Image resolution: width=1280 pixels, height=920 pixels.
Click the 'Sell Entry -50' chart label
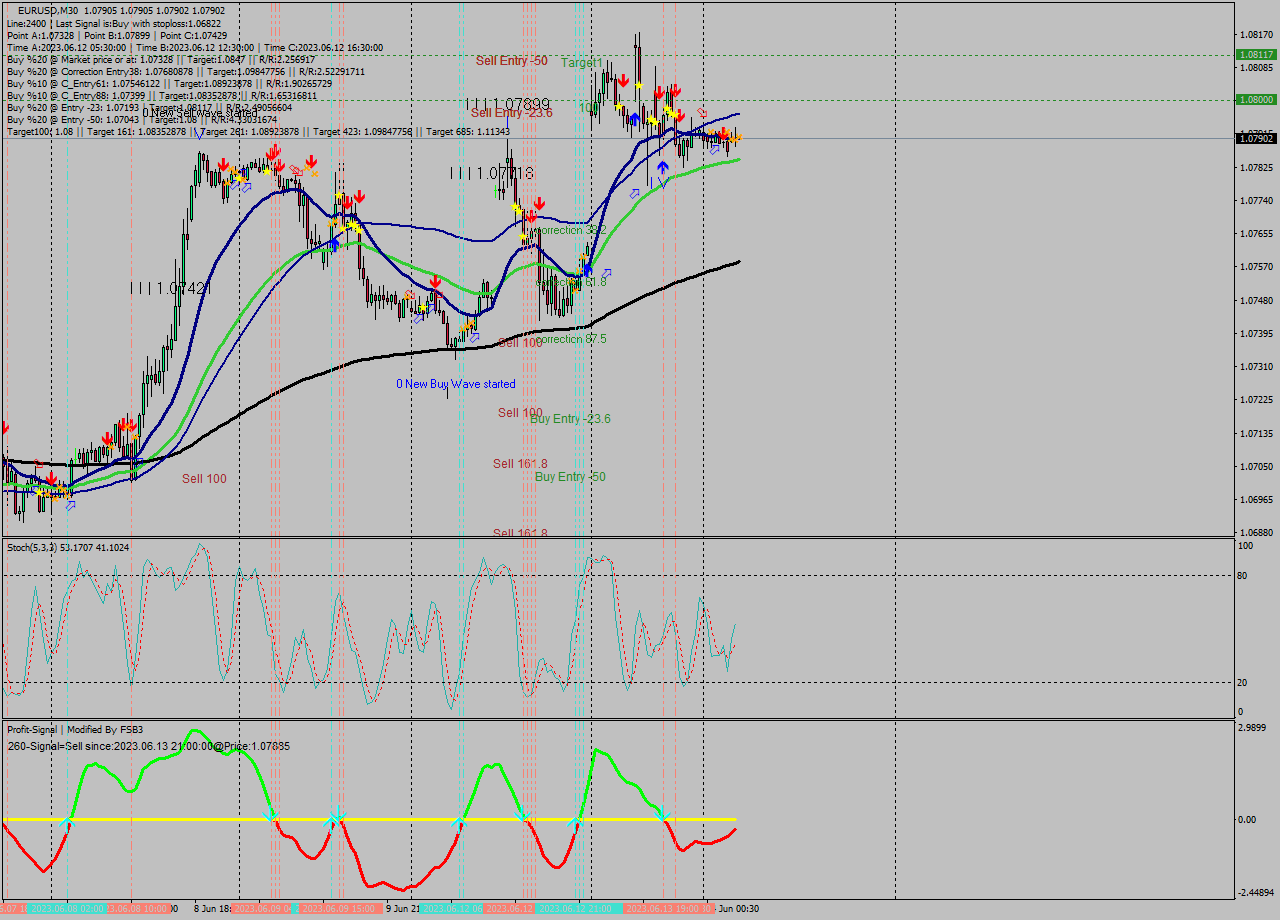tap(511, 61)
